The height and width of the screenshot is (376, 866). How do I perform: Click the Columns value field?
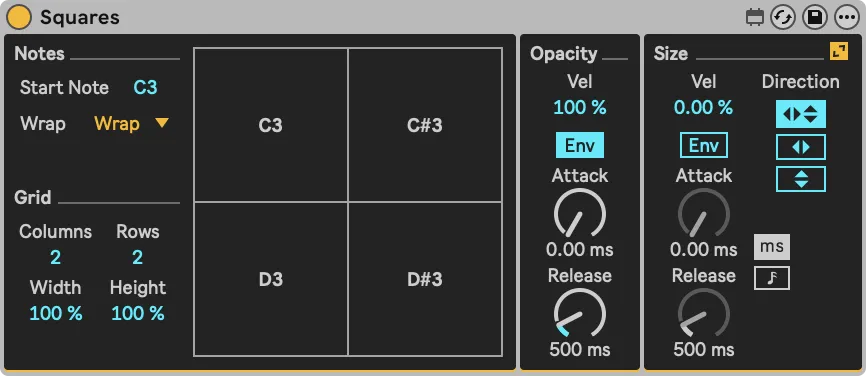(55, 257)
